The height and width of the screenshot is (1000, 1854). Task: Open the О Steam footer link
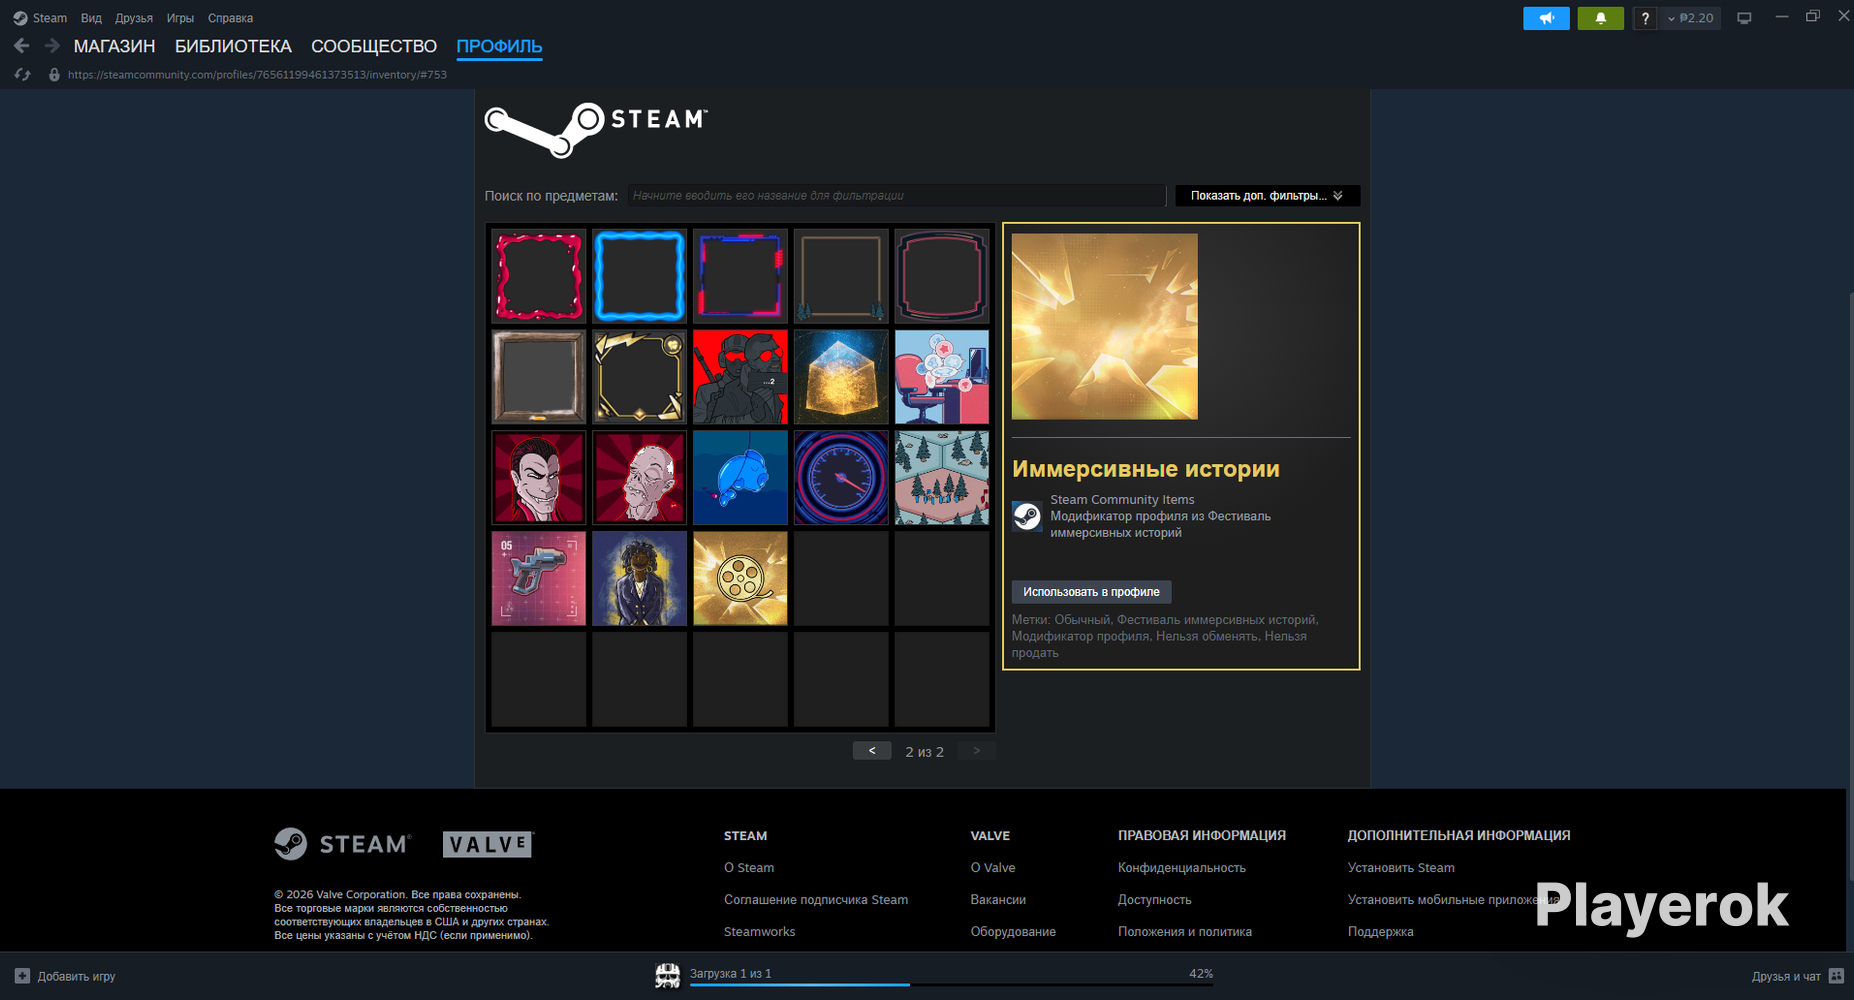(x=749, y=868)
